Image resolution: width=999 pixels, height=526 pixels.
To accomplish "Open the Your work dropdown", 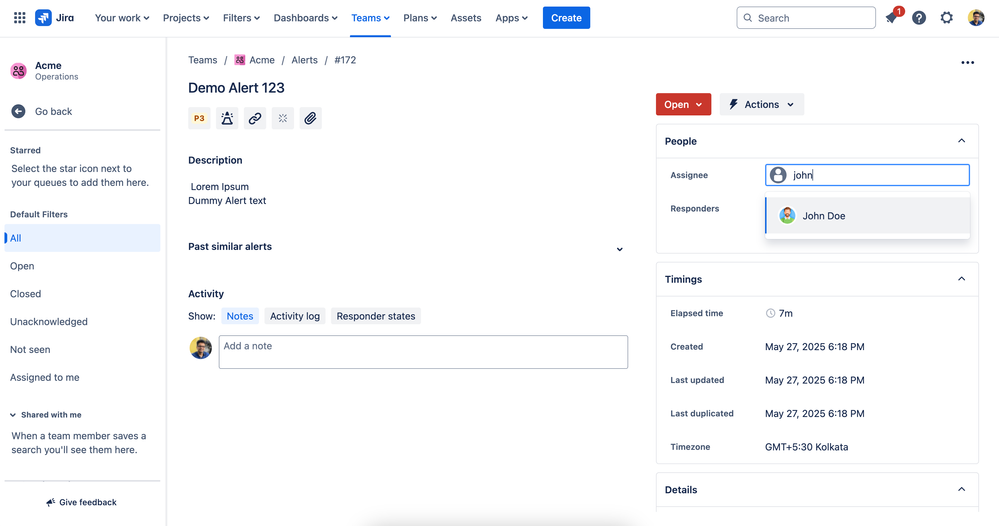I will [x=122, y=18].
